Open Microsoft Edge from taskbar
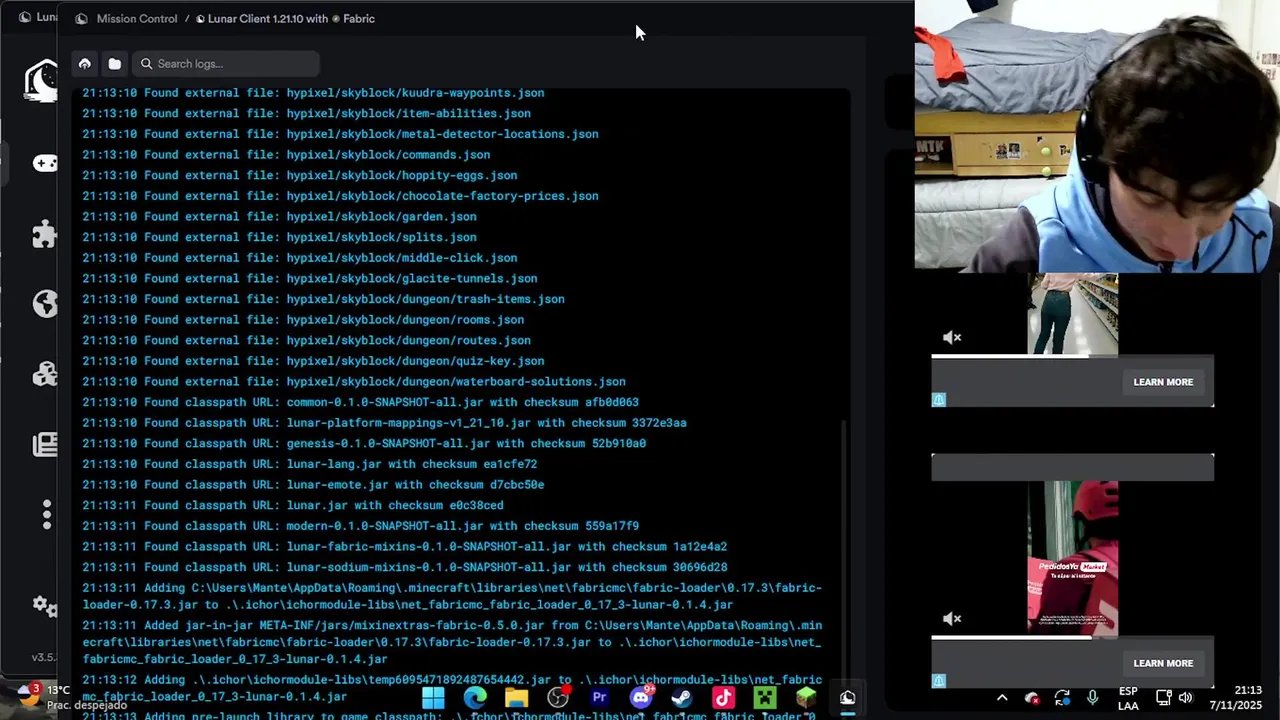The height and width of the screenshot is (720, 1280). pos(475,698)
